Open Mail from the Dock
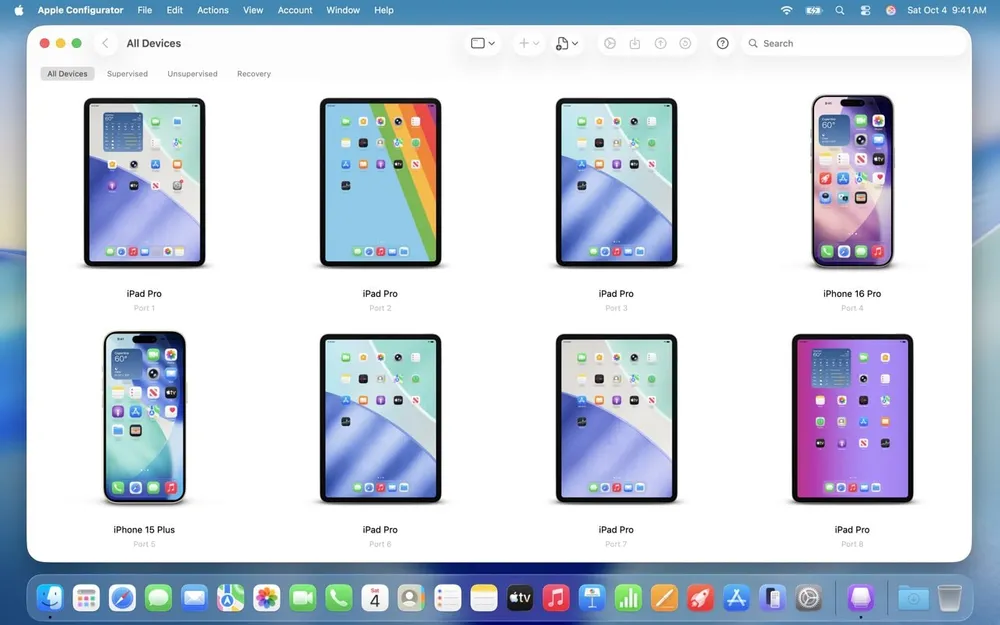 [x=195, y=598]
